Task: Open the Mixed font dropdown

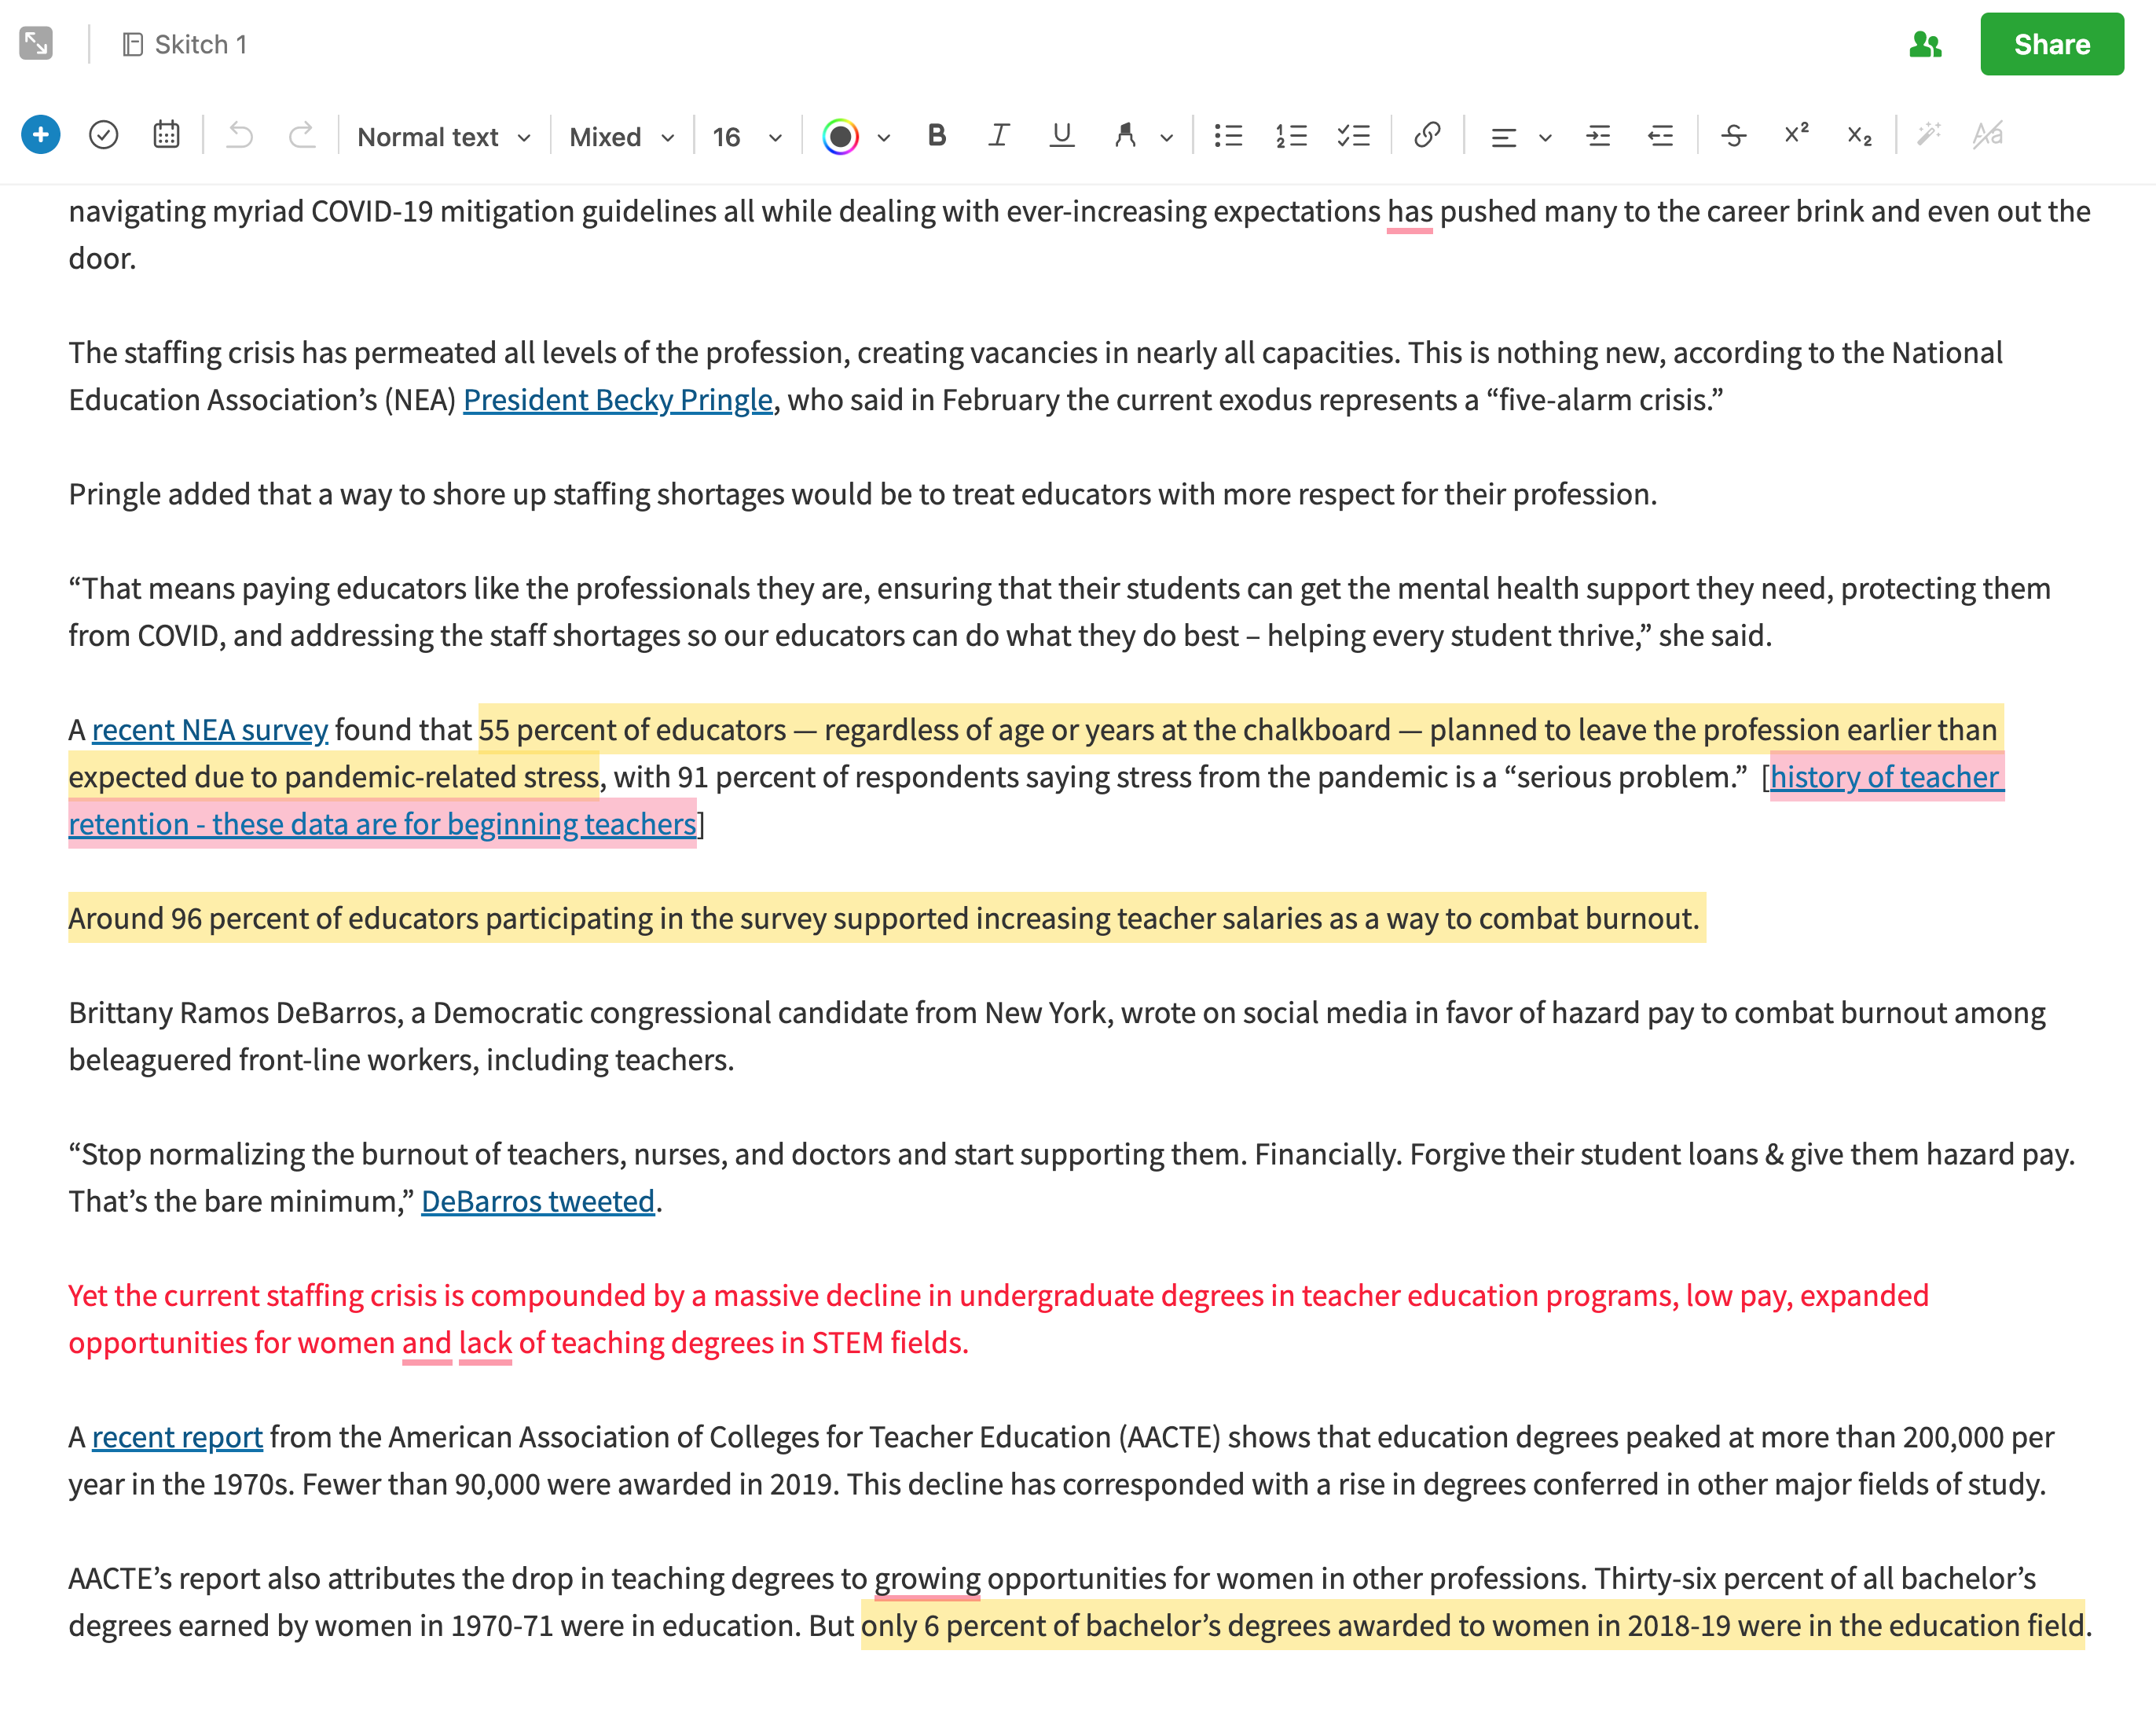Action: coord(621,137)
